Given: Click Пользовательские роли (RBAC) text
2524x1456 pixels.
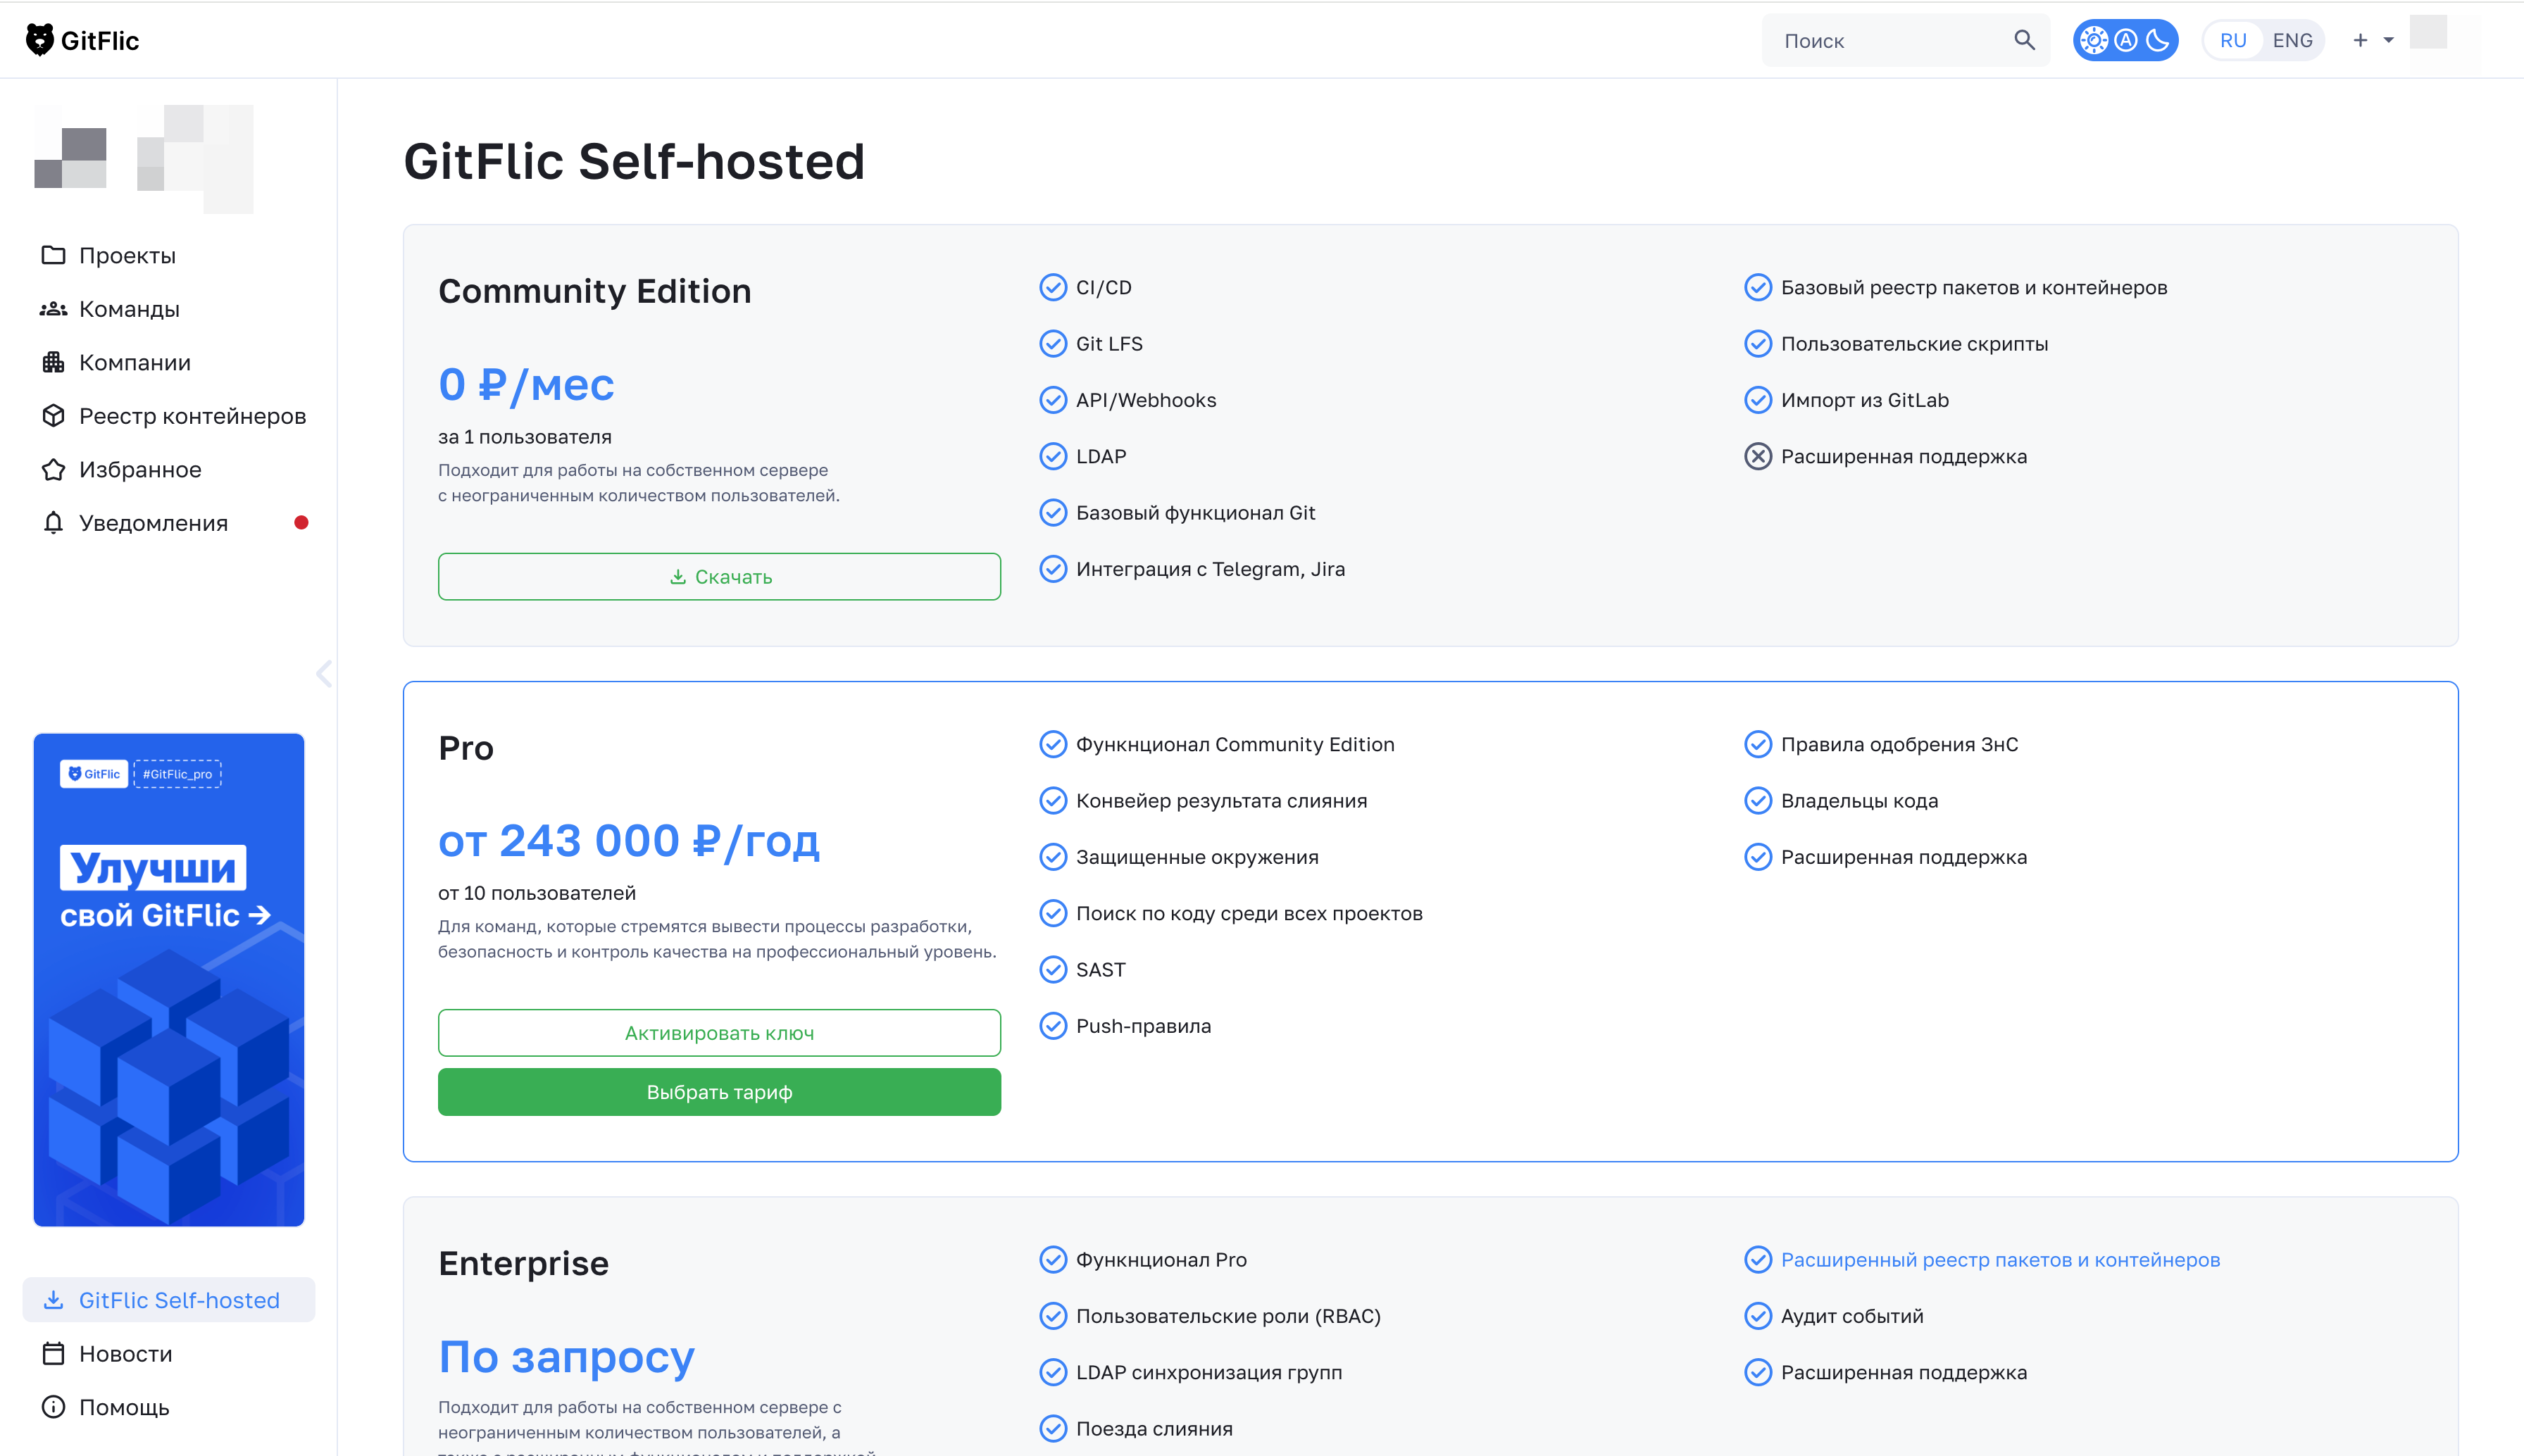Looking at the screenshot, I should (1228, 1316).
